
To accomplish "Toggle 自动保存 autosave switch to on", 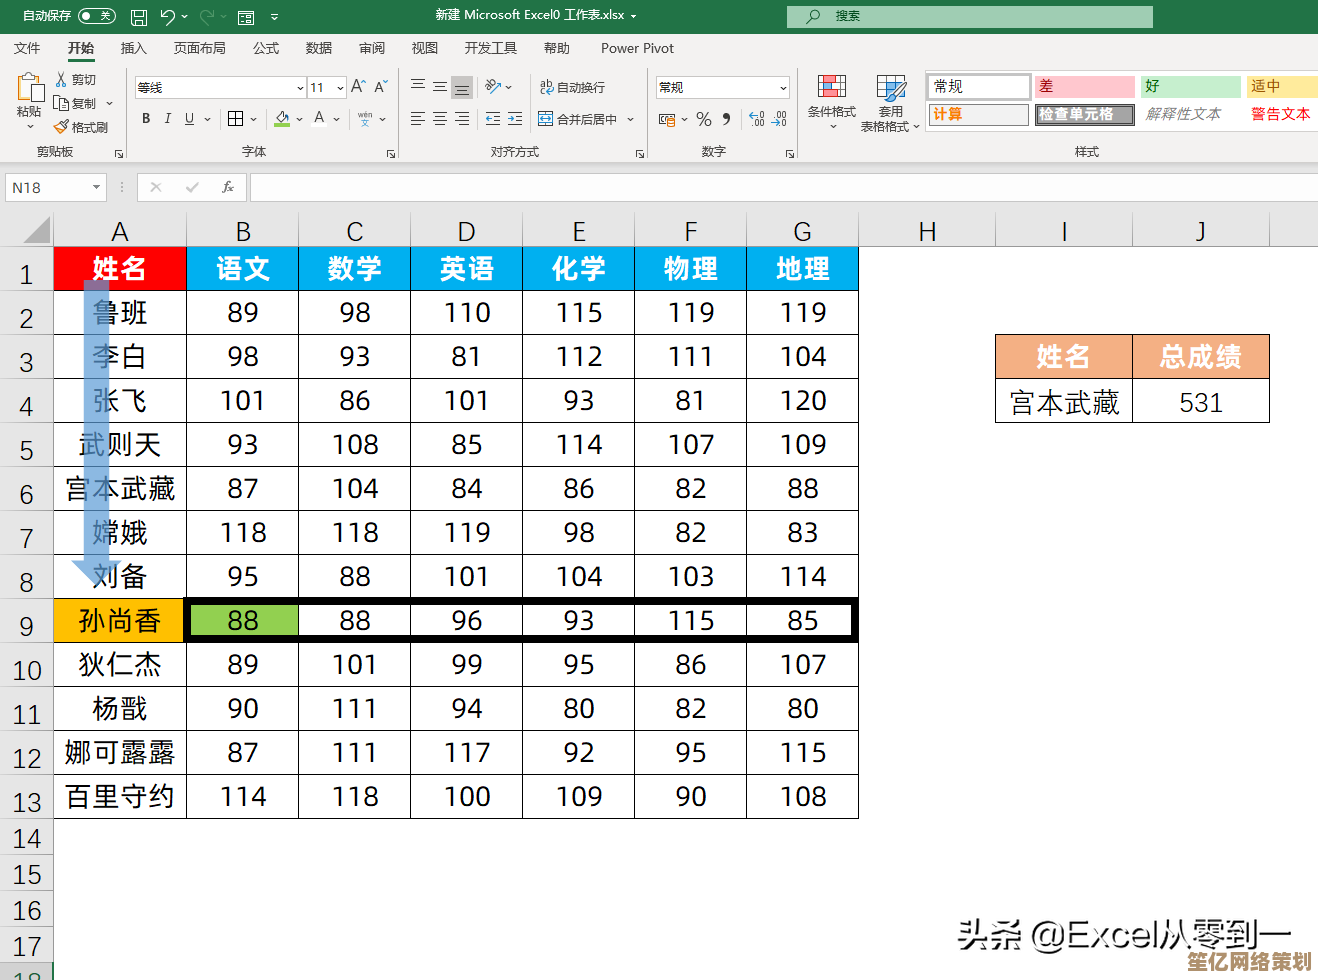I will click(x=95, y=16).
